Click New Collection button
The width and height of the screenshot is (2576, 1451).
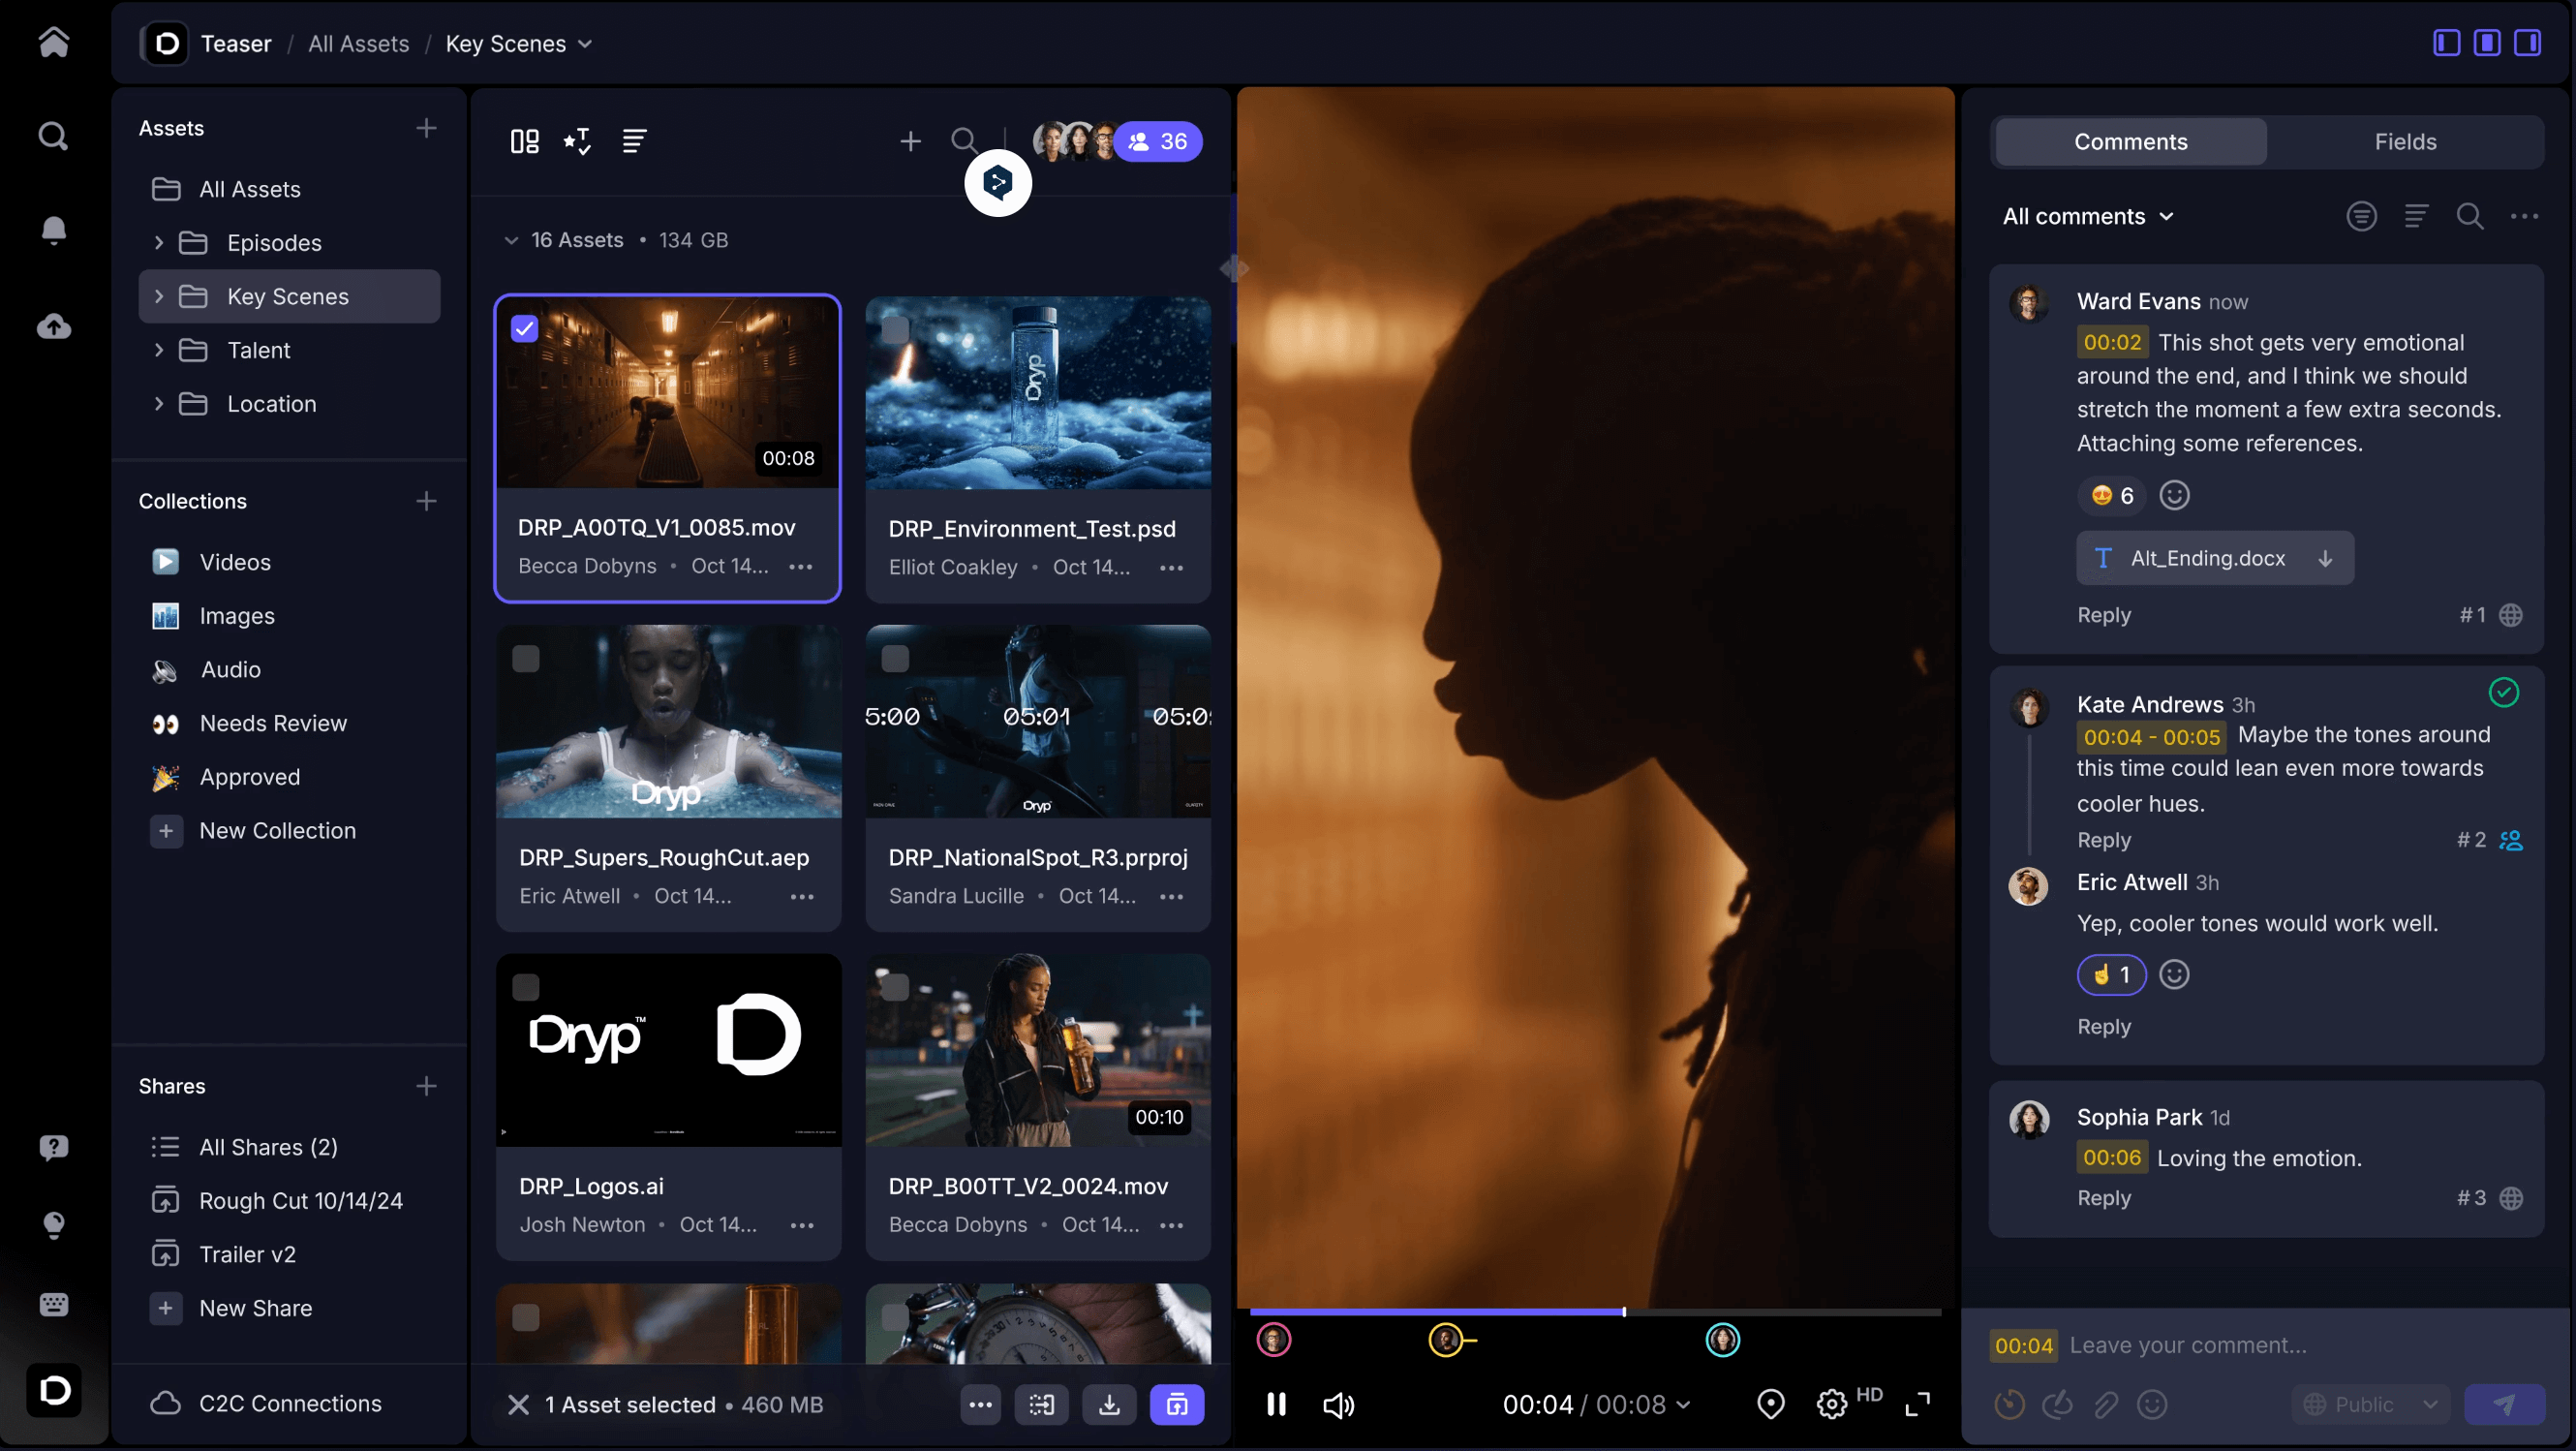[277, 830]
